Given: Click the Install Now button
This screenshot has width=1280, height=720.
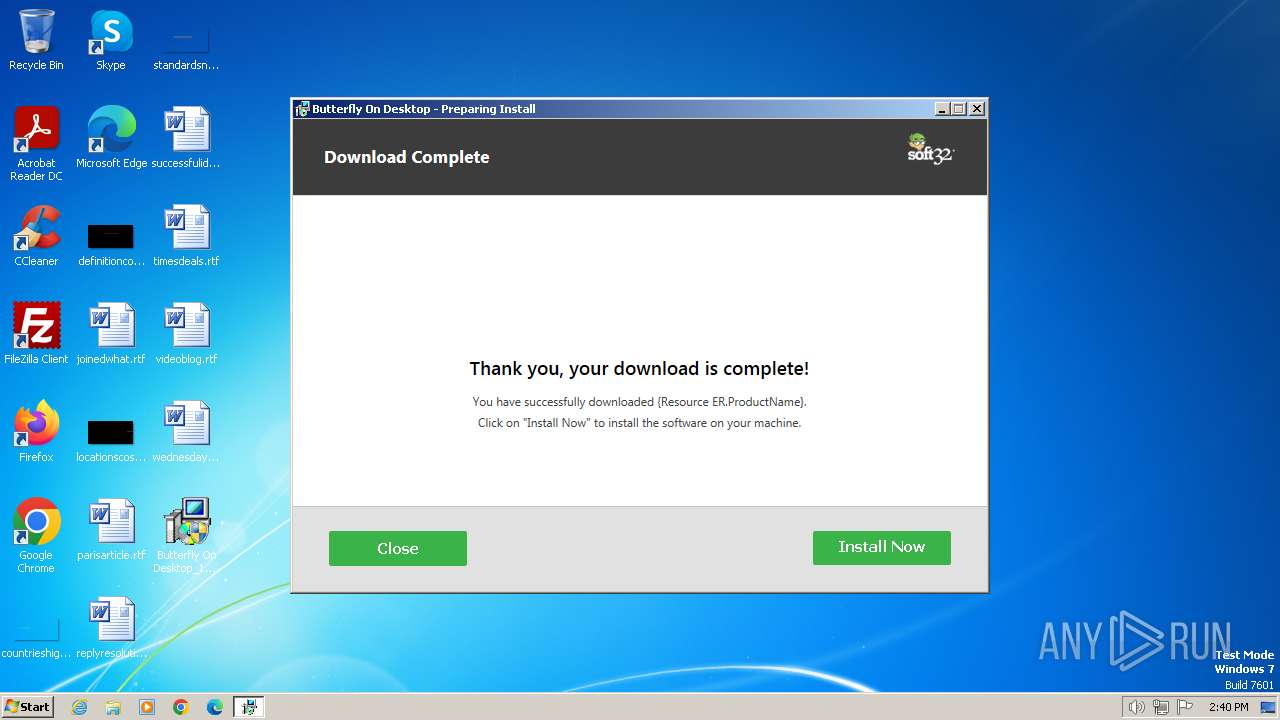Looking at the screenshot, I should (881, 547).
